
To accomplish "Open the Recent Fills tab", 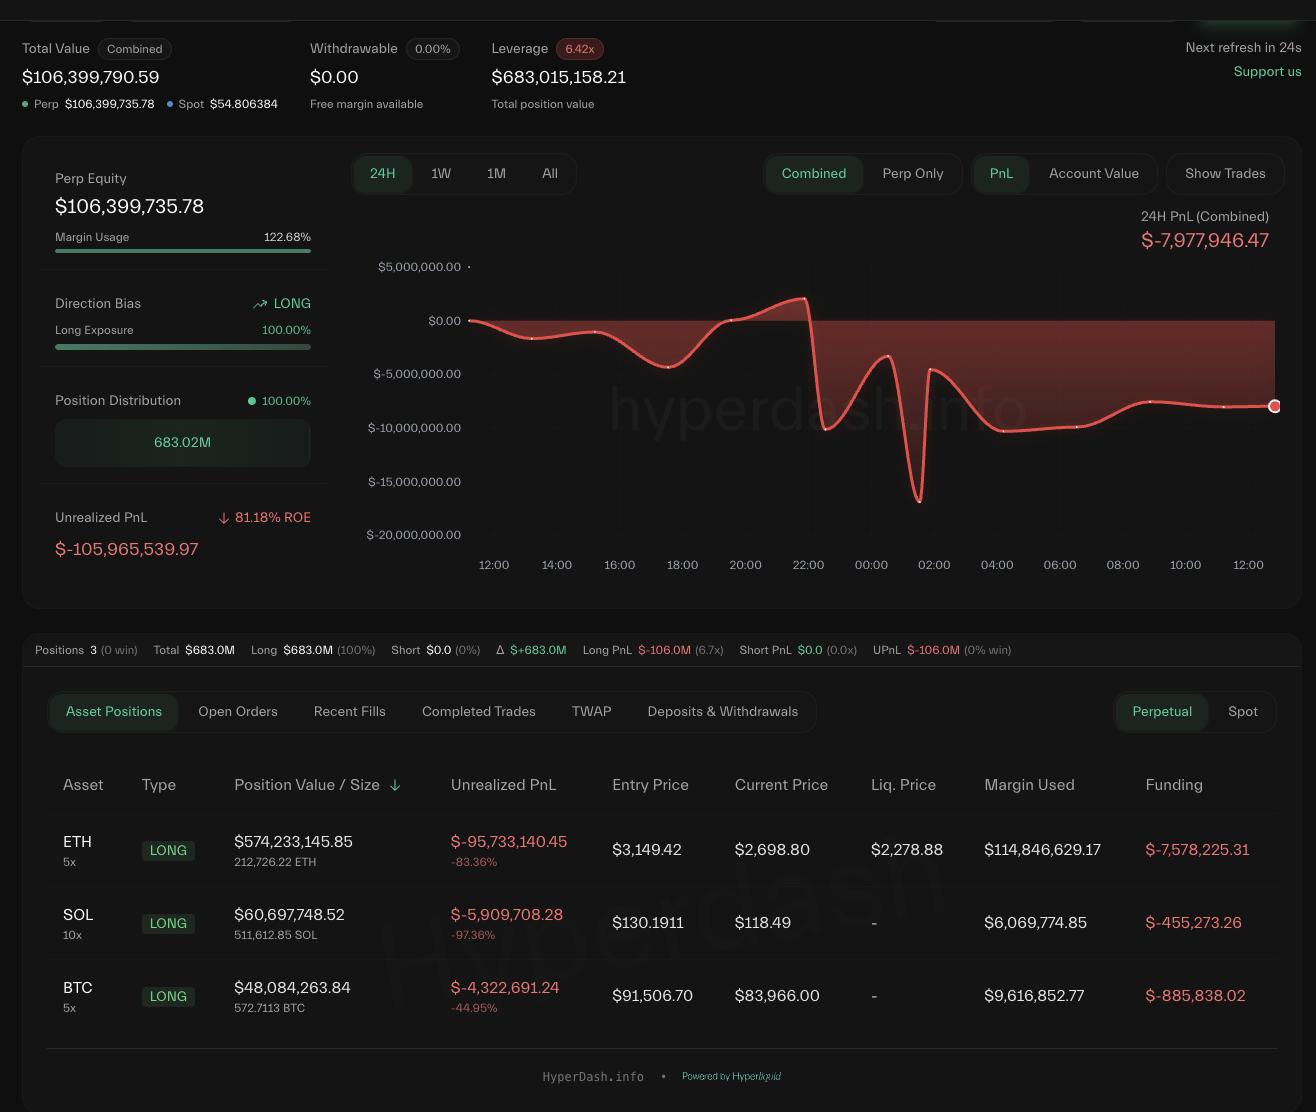I will pos(349,712).
